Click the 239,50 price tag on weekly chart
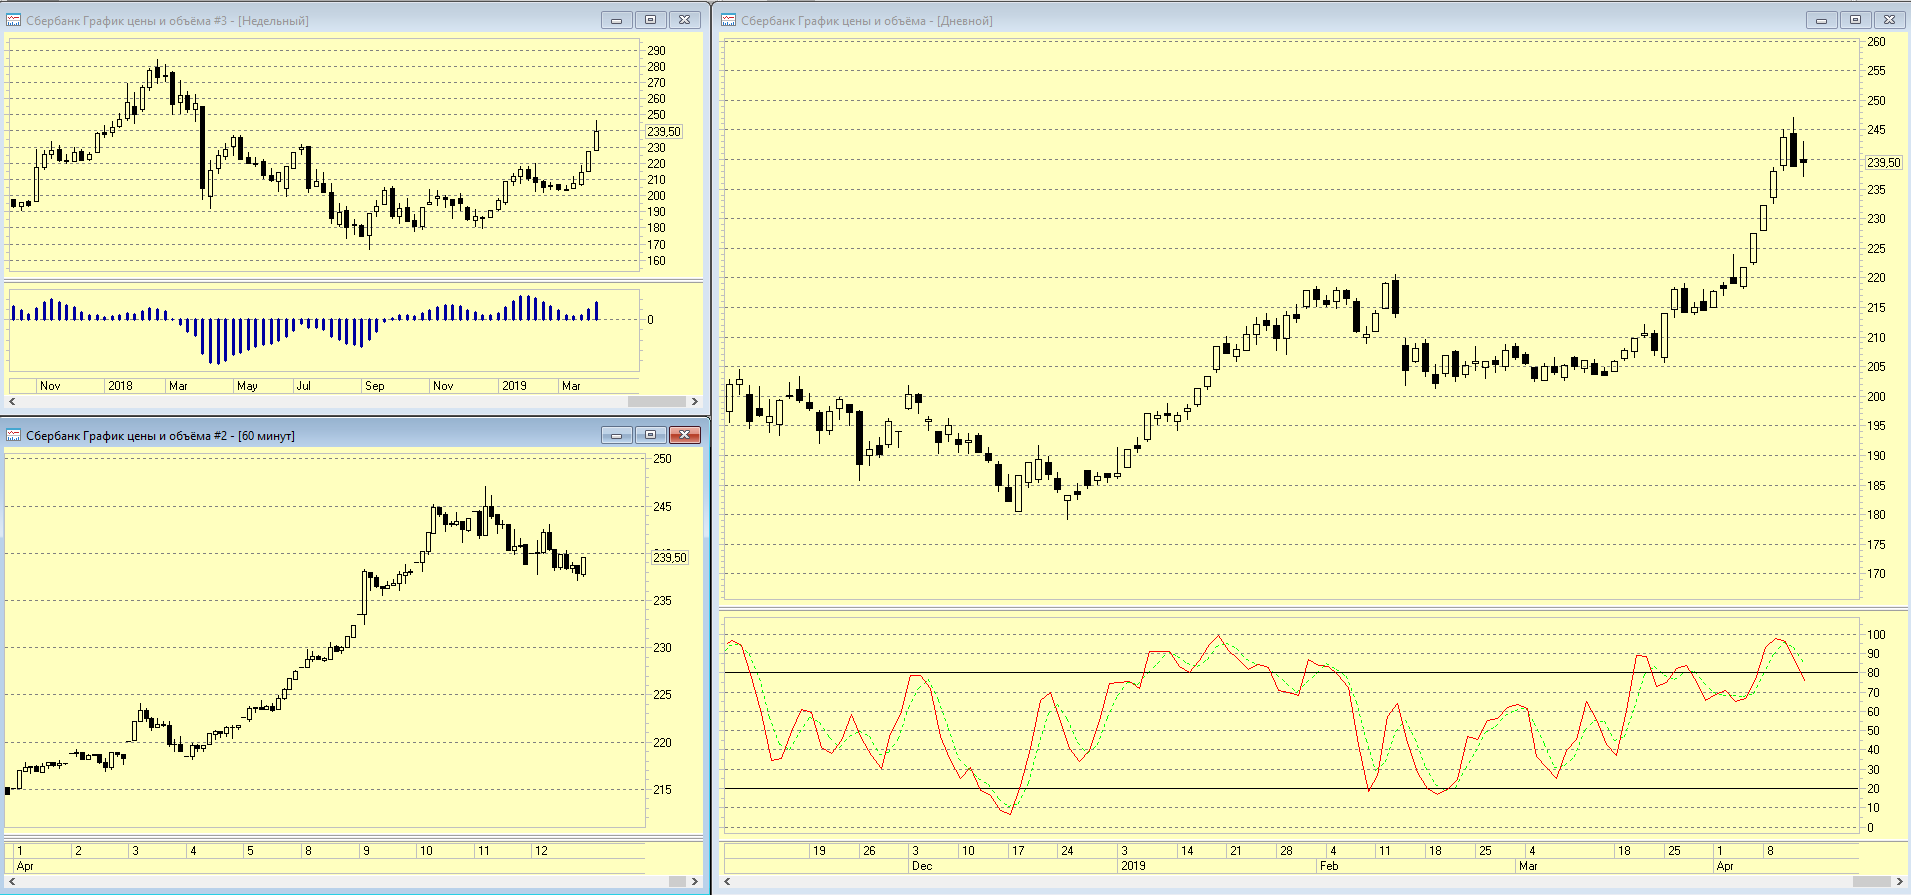 click(x=664, y=132)
